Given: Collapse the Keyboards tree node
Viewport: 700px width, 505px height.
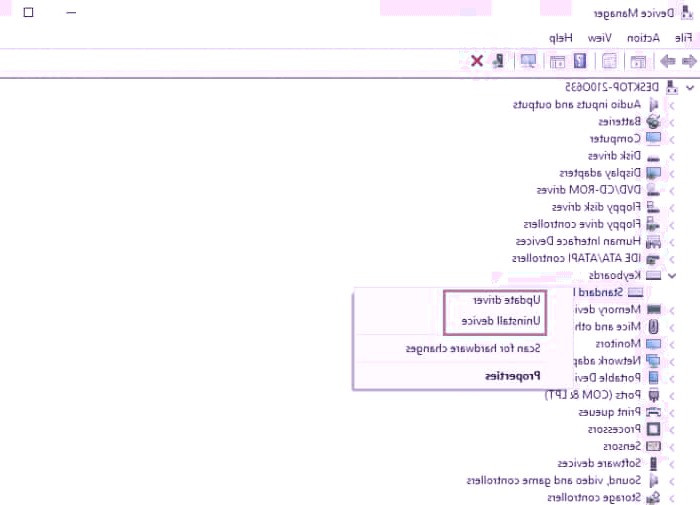Looking at the screenshot, I should [x=672, y=275].
